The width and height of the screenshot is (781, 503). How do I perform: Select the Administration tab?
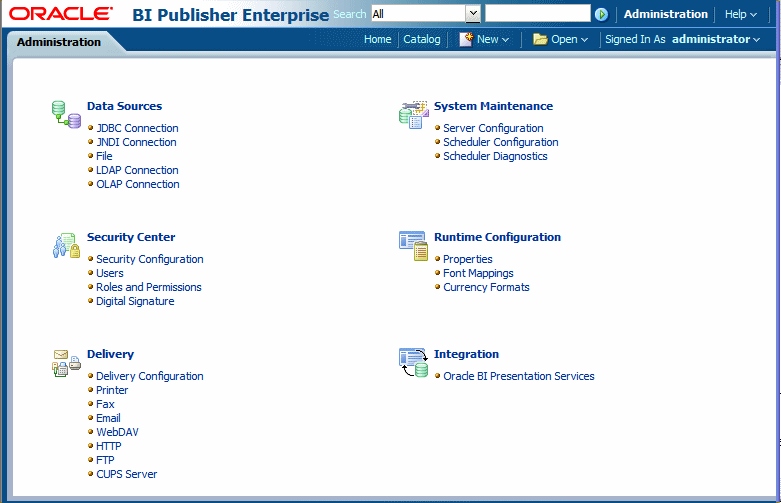click(x=59, y=42)
